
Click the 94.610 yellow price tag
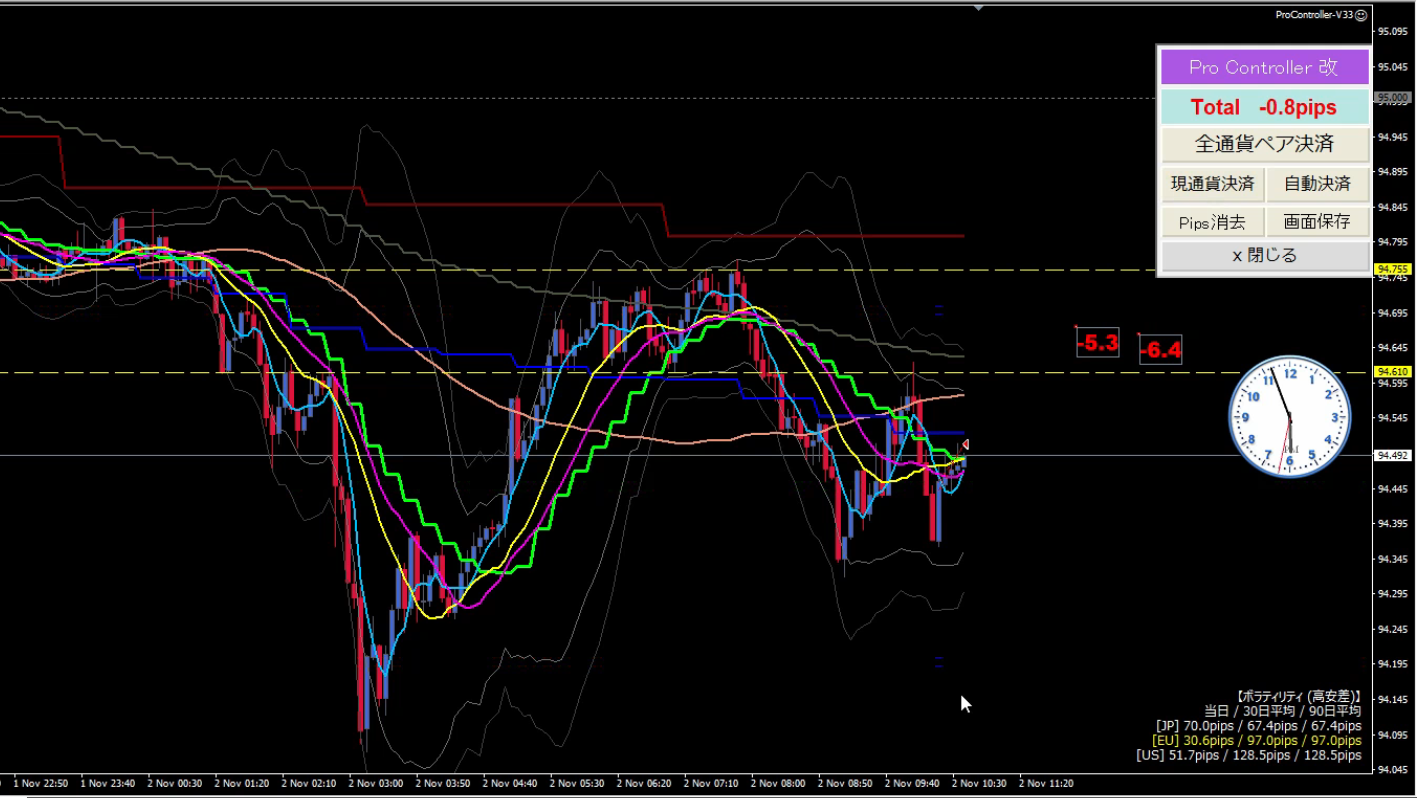[1392, 372]
